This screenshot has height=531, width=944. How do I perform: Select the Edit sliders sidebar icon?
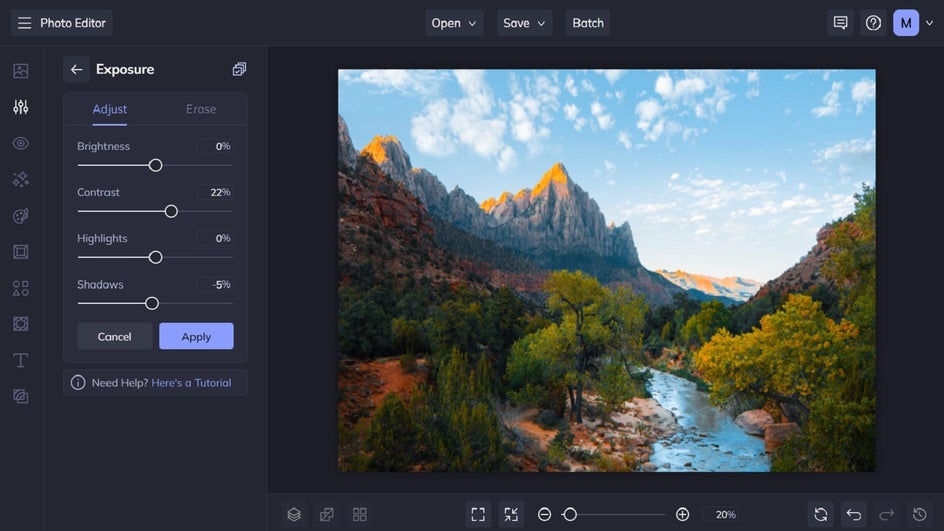coord(20,107)
